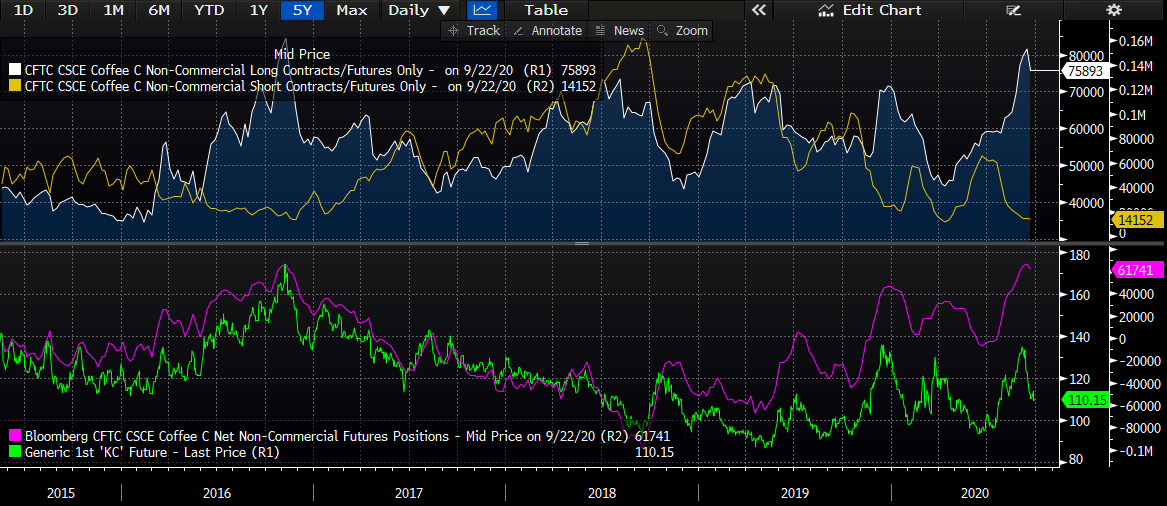Select the Annotate pencil tool
1167x506 pixels.
point(548,30)
